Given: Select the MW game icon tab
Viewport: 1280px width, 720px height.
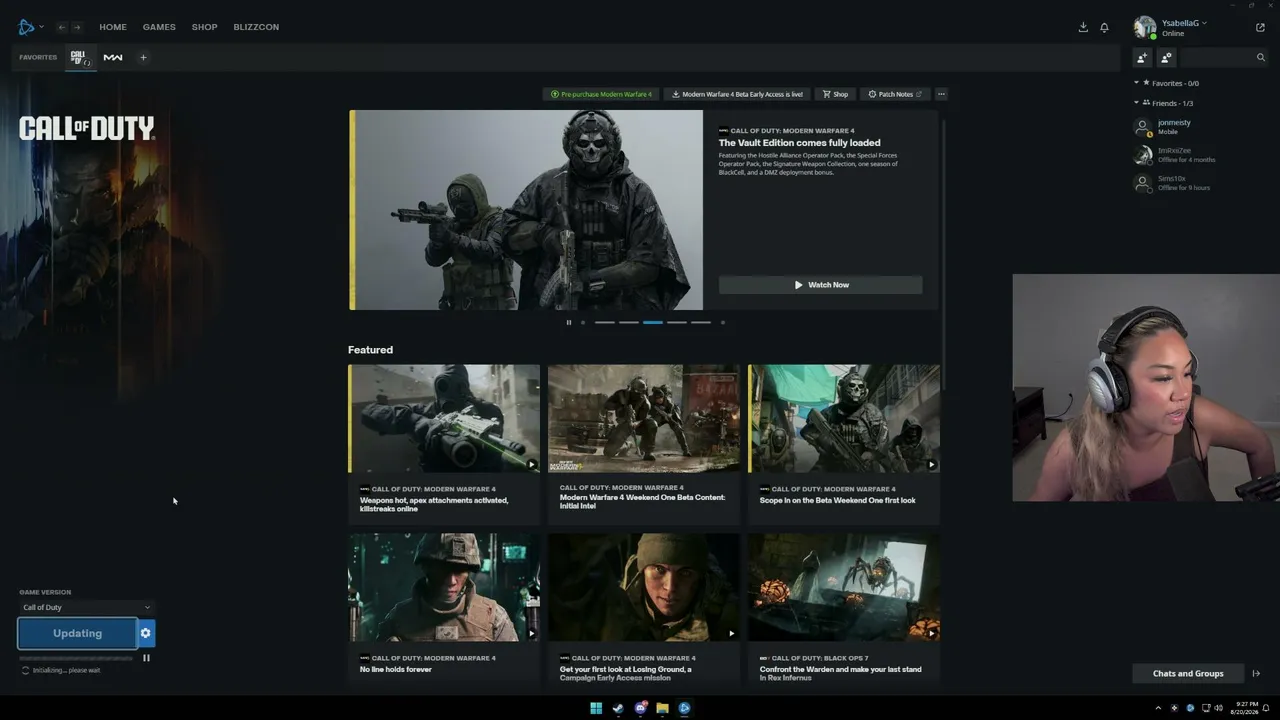Looking at the screenshot, I should click(113, 57).
